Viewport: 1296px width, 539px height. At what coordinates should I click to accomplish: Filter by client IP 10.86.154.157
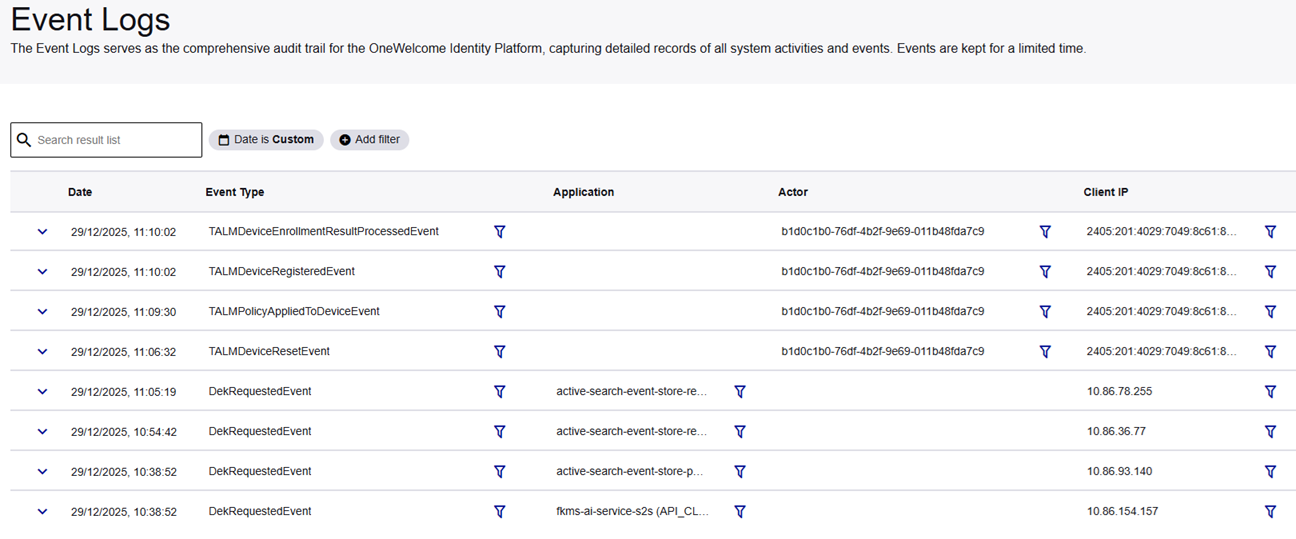click(x=1270, y=511)
